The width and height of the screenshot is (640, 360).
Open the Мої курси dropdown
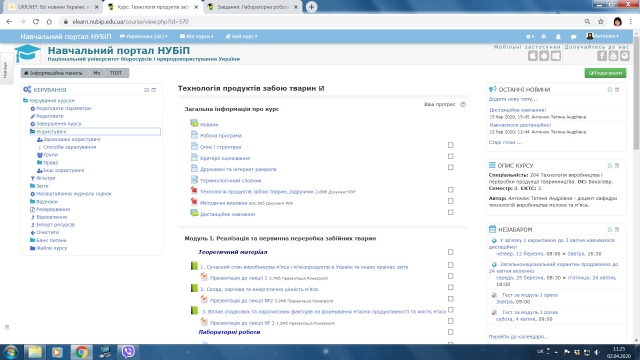[196, 36]
